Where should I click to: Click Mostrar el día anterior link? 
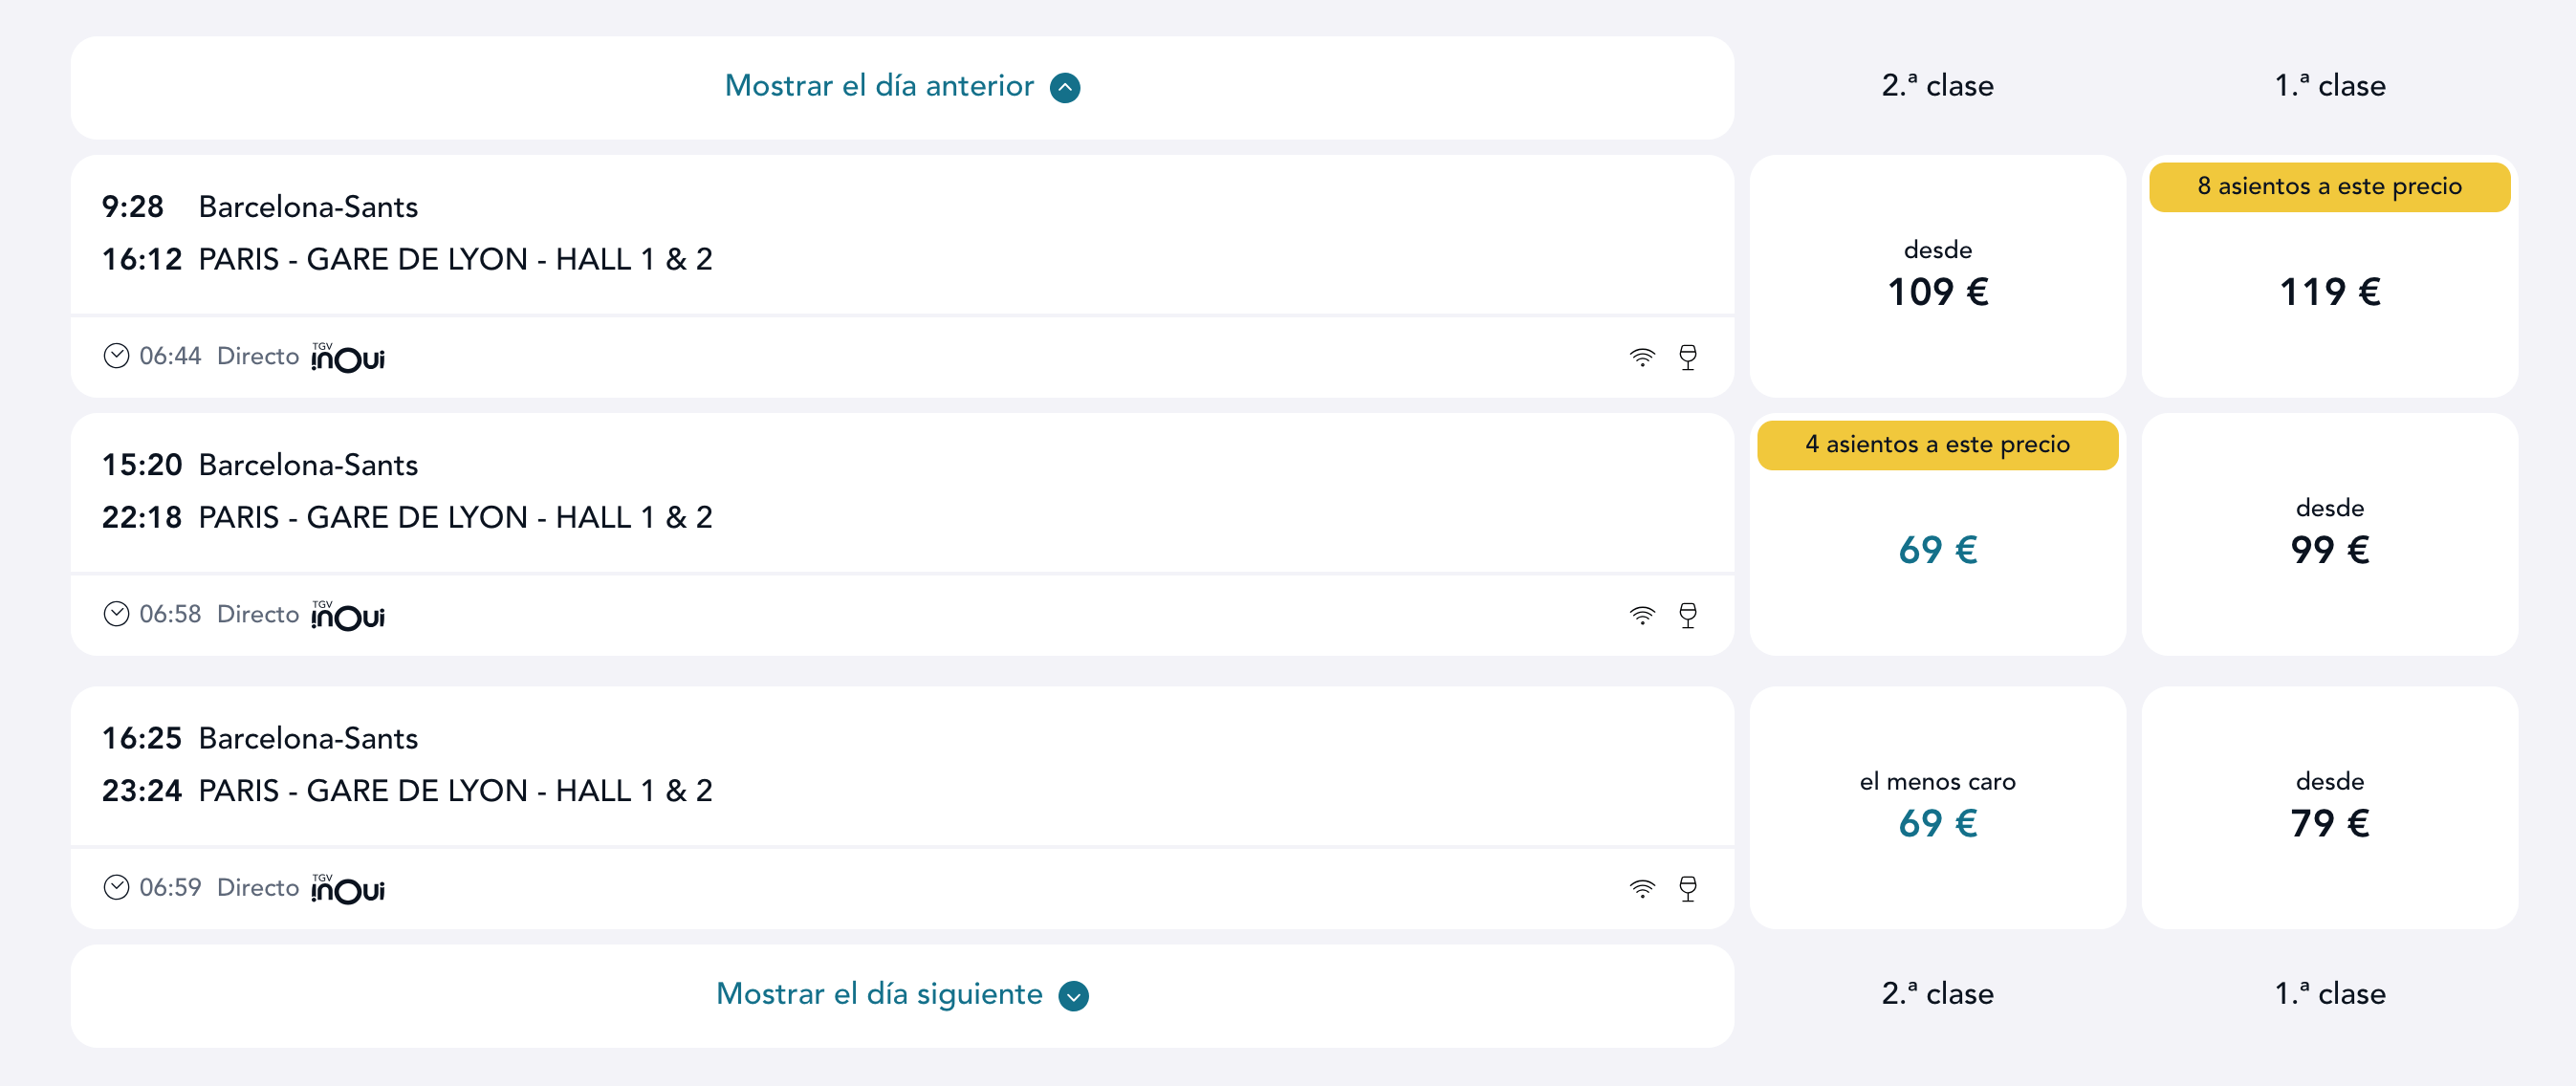tap(879, 86)
